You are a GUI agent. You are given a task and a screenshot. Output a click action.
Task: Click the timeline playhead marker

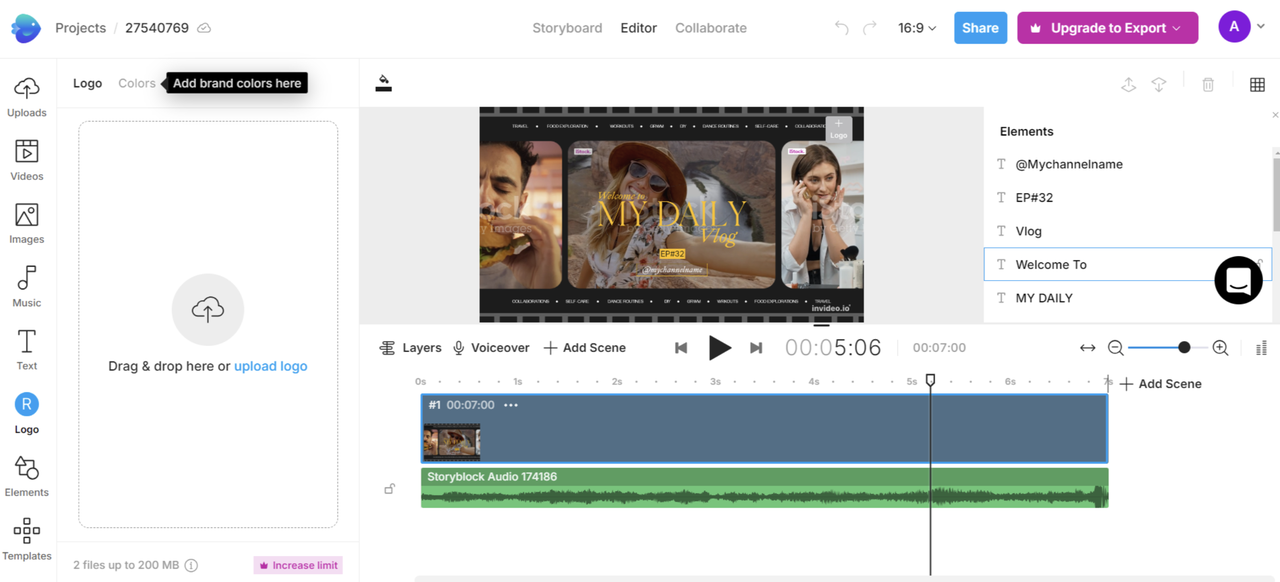pyautogui.click(x=930, y=381)
